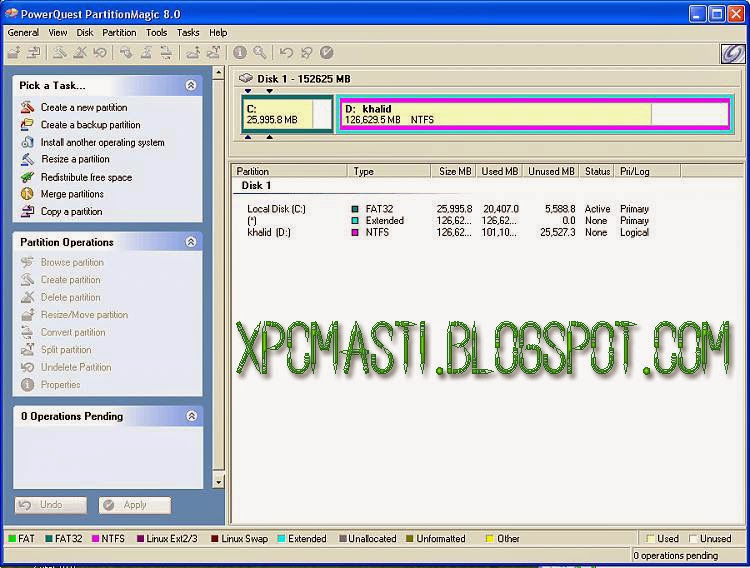Open the Tasks menu
This screenshot has width=750, height=568.
pos(188,33)
